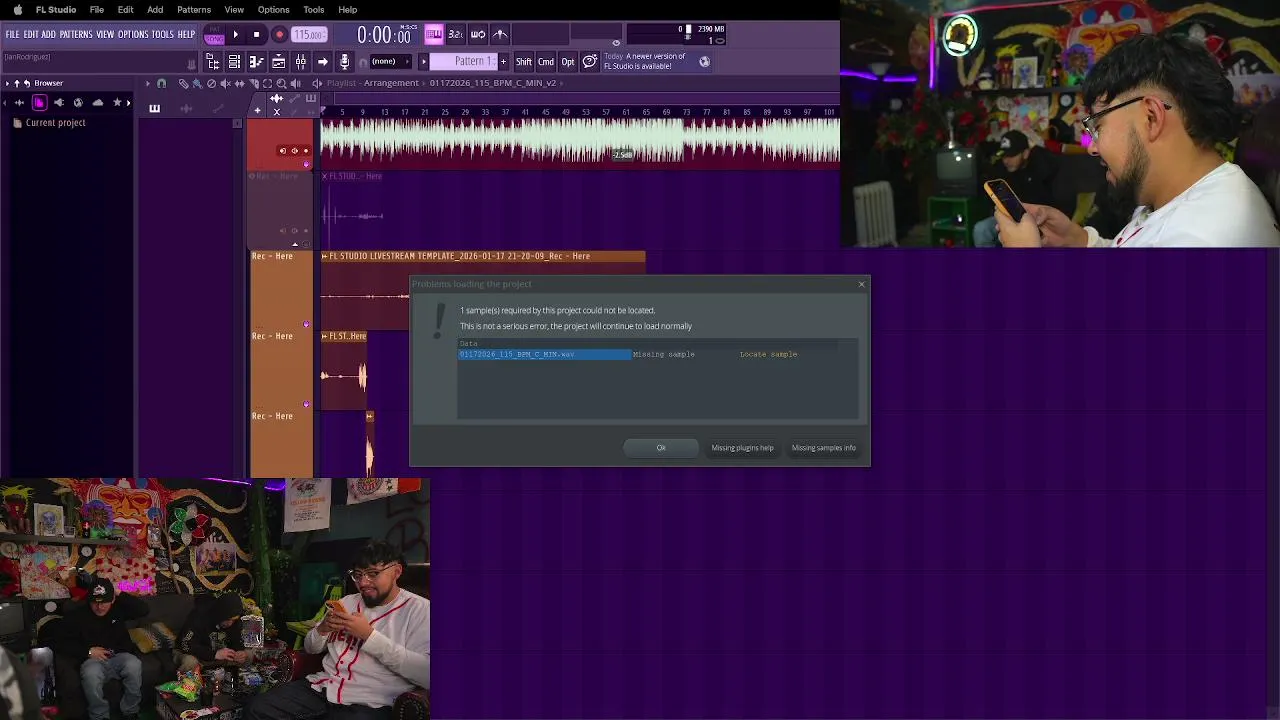Open the (none) mixer track dropdown
Screen dimensions: 1280x720
(391, 61)
